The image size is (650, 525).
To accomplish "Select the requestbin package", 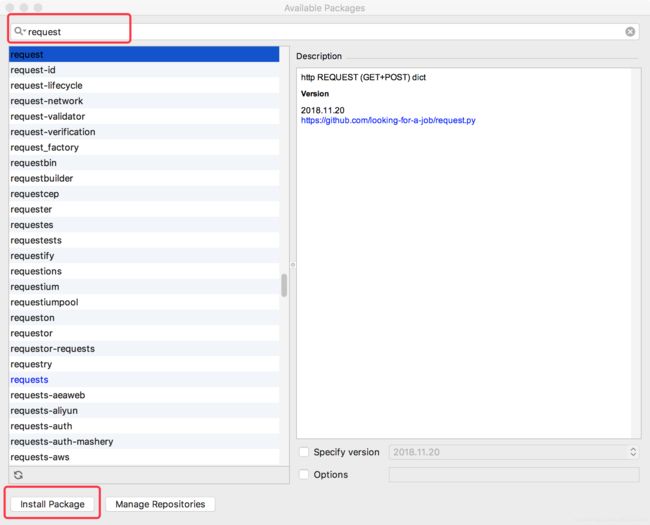I will click(x=144, y=163).
